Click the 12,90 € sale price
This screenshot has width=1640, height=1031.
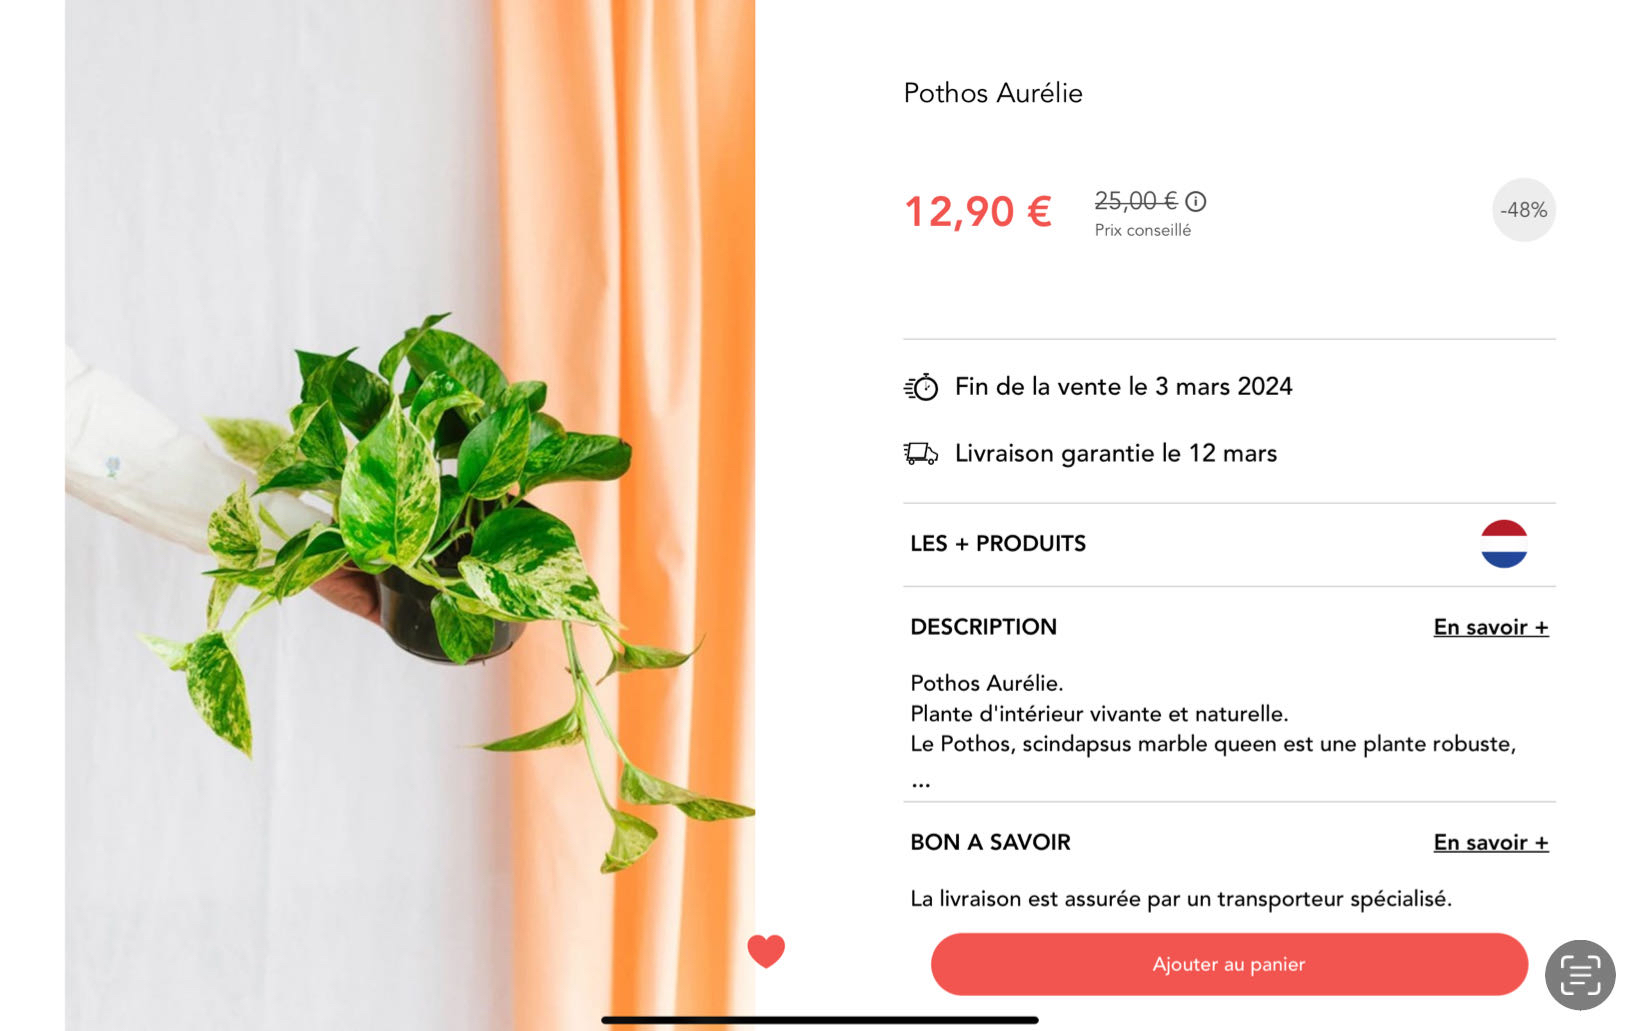point(978,211)
